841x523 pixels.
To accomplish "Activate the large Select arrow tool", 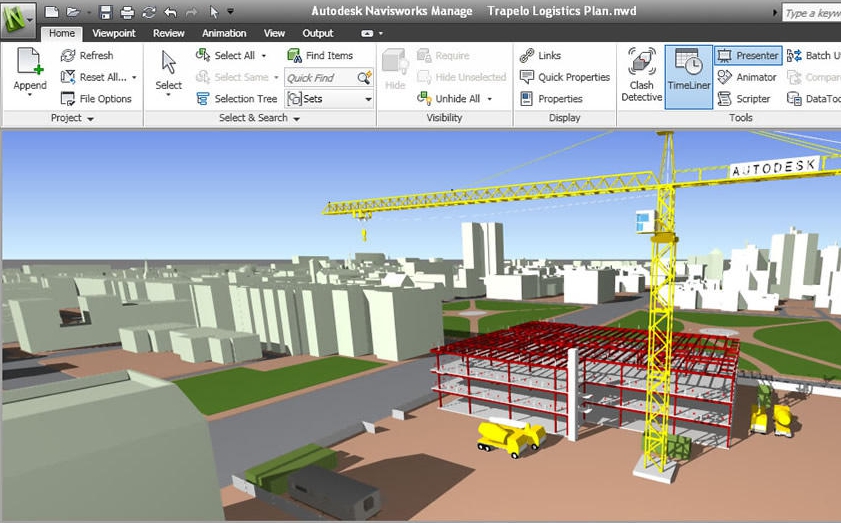I will click(x=168, y=63).
